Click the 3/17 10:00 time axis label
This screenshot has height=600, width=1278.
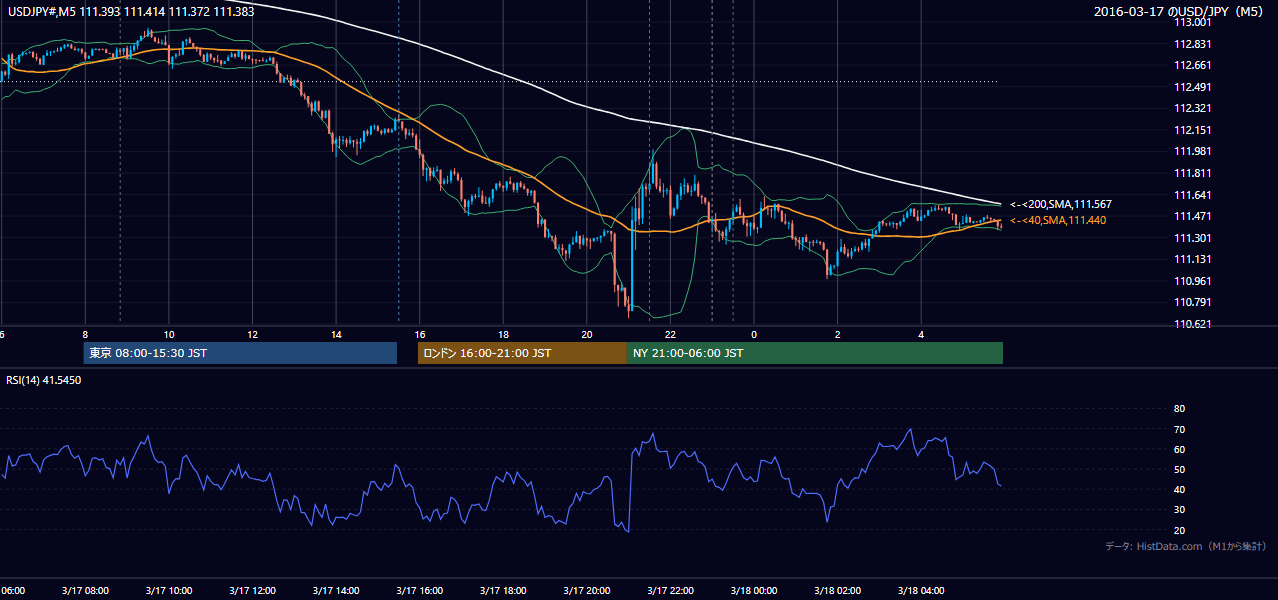(x=168, y=590)
